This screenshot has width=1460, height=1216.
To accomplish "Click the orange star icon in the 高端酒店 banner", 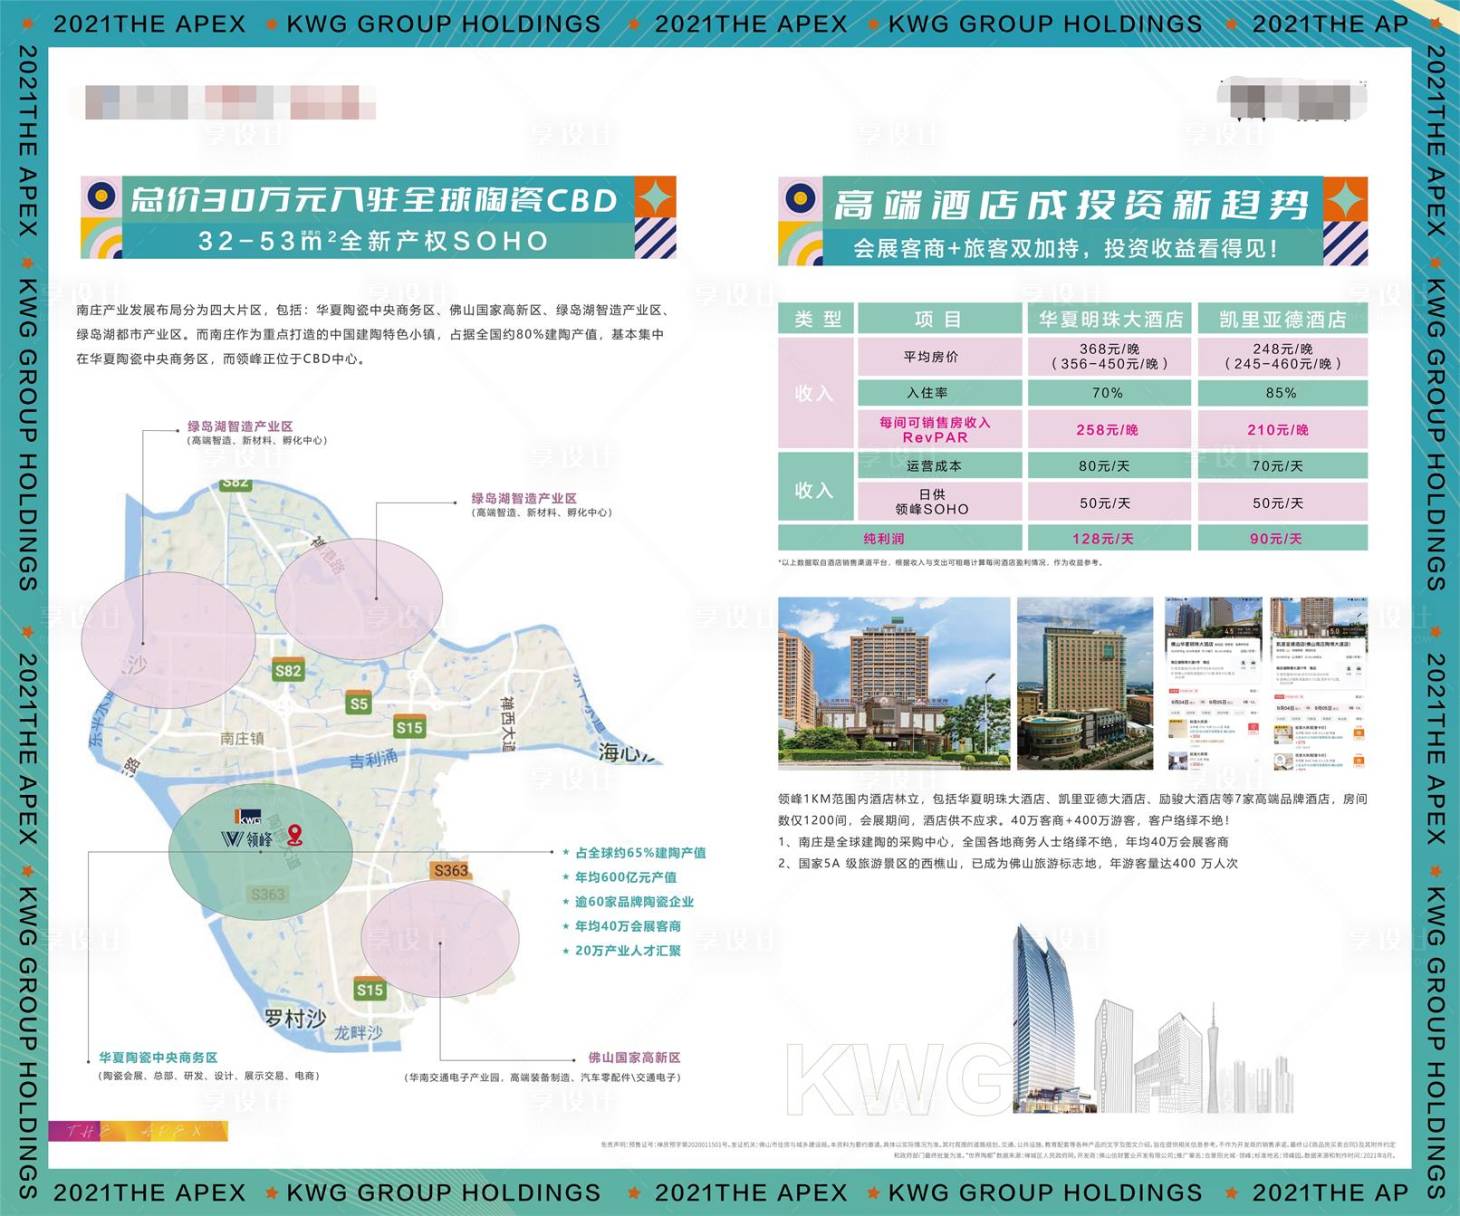I will (x=1346, y=200).
